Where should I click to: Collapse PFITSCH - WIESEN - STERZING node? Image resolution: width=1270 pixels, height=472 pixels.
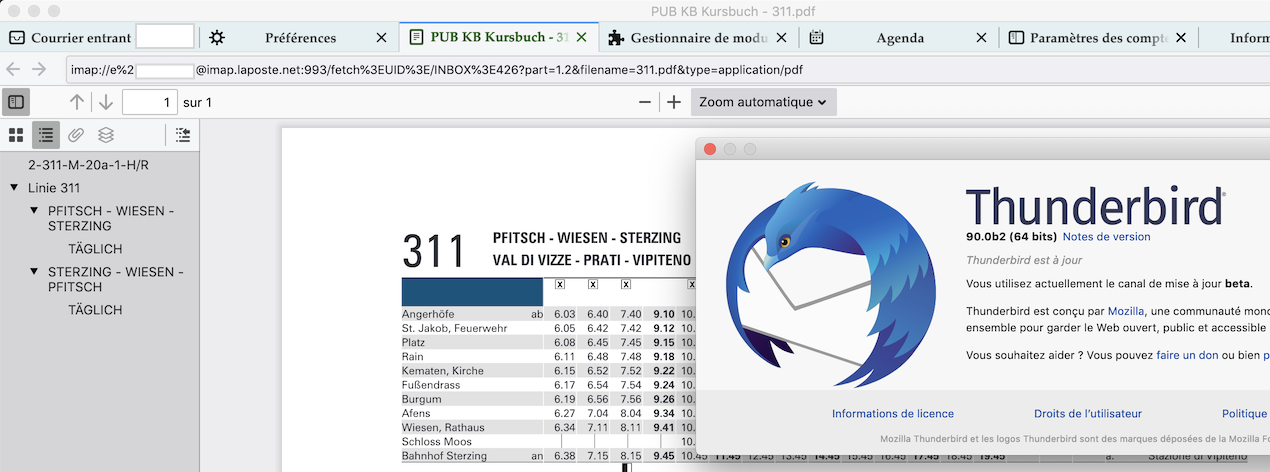tap(34, 211)
